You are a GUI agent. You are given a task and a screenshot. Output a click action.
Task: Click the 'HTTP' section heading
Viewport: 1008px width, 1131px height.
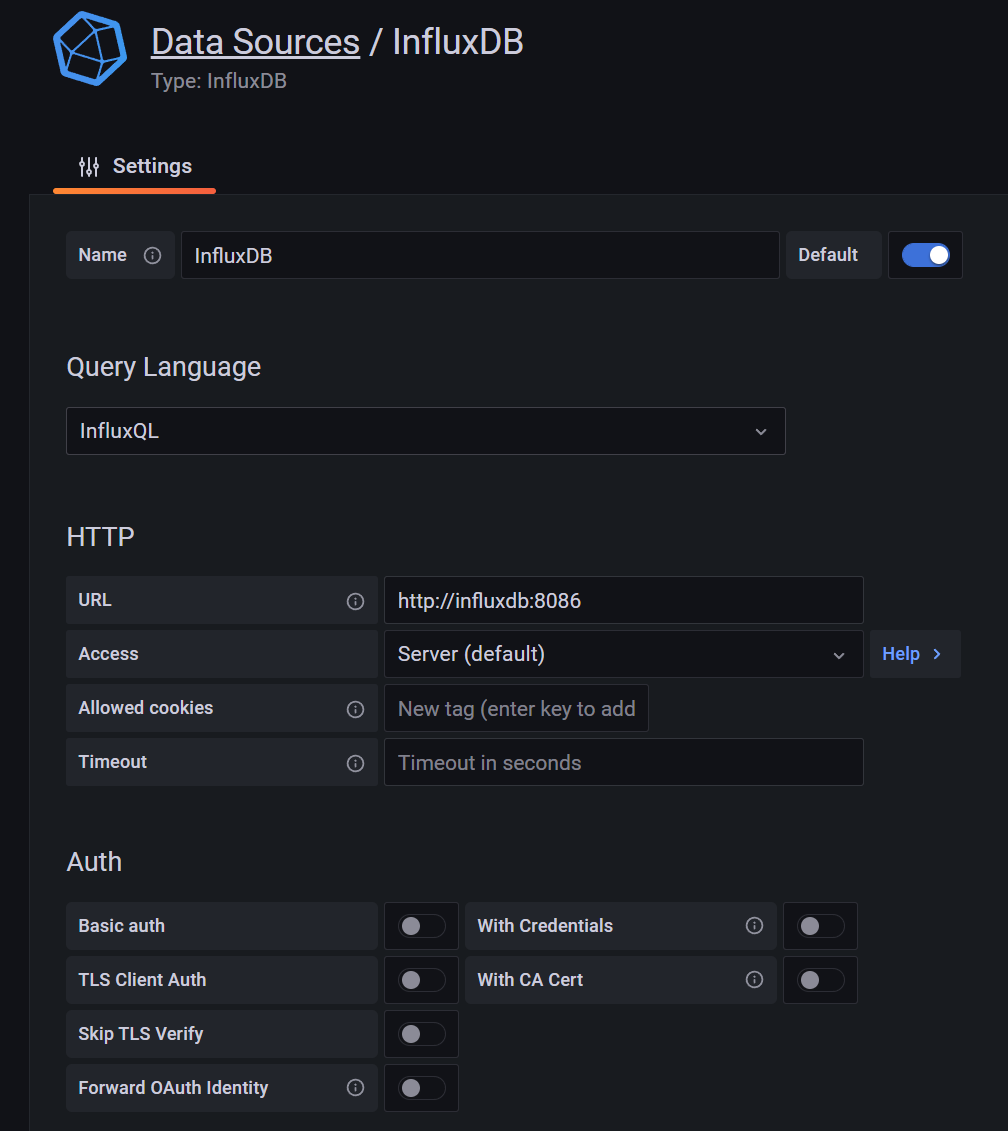(100, 537)
